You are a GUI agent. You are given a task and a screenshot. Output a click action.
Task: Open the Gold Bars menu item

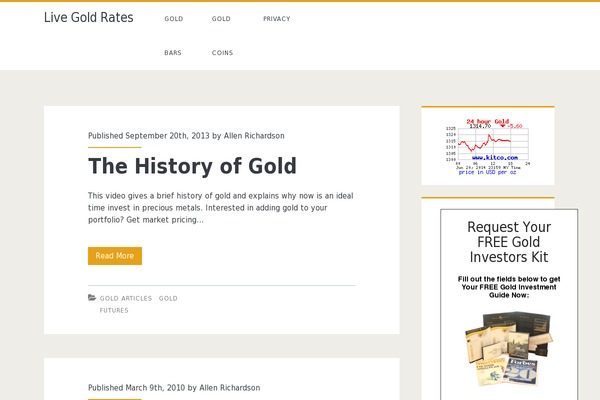(173, 35)
